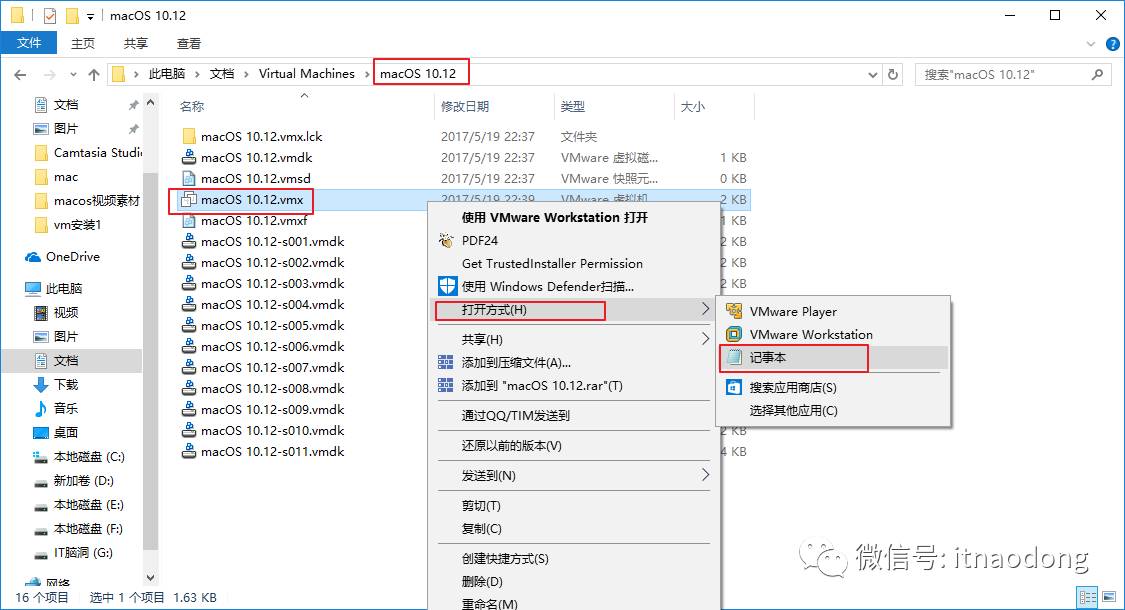Expand address bar history dropdown
This screenshot has height=610, width=1125.
(872, 75)
